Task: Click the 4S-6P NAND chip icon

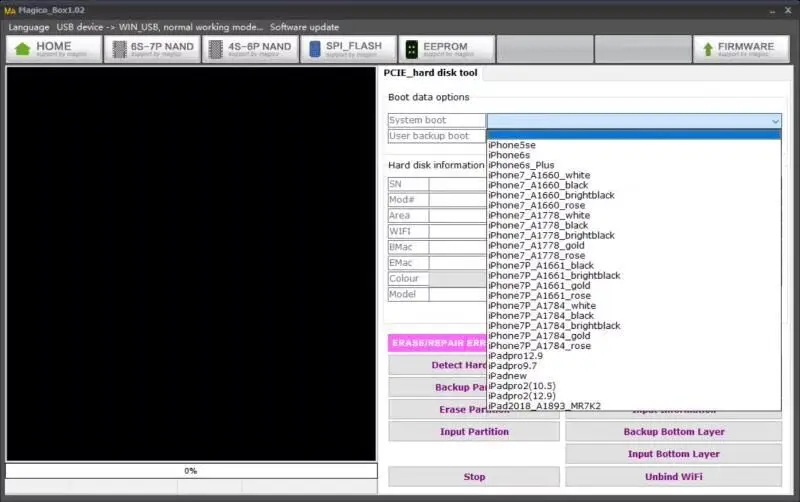Action: click(216, 49)
